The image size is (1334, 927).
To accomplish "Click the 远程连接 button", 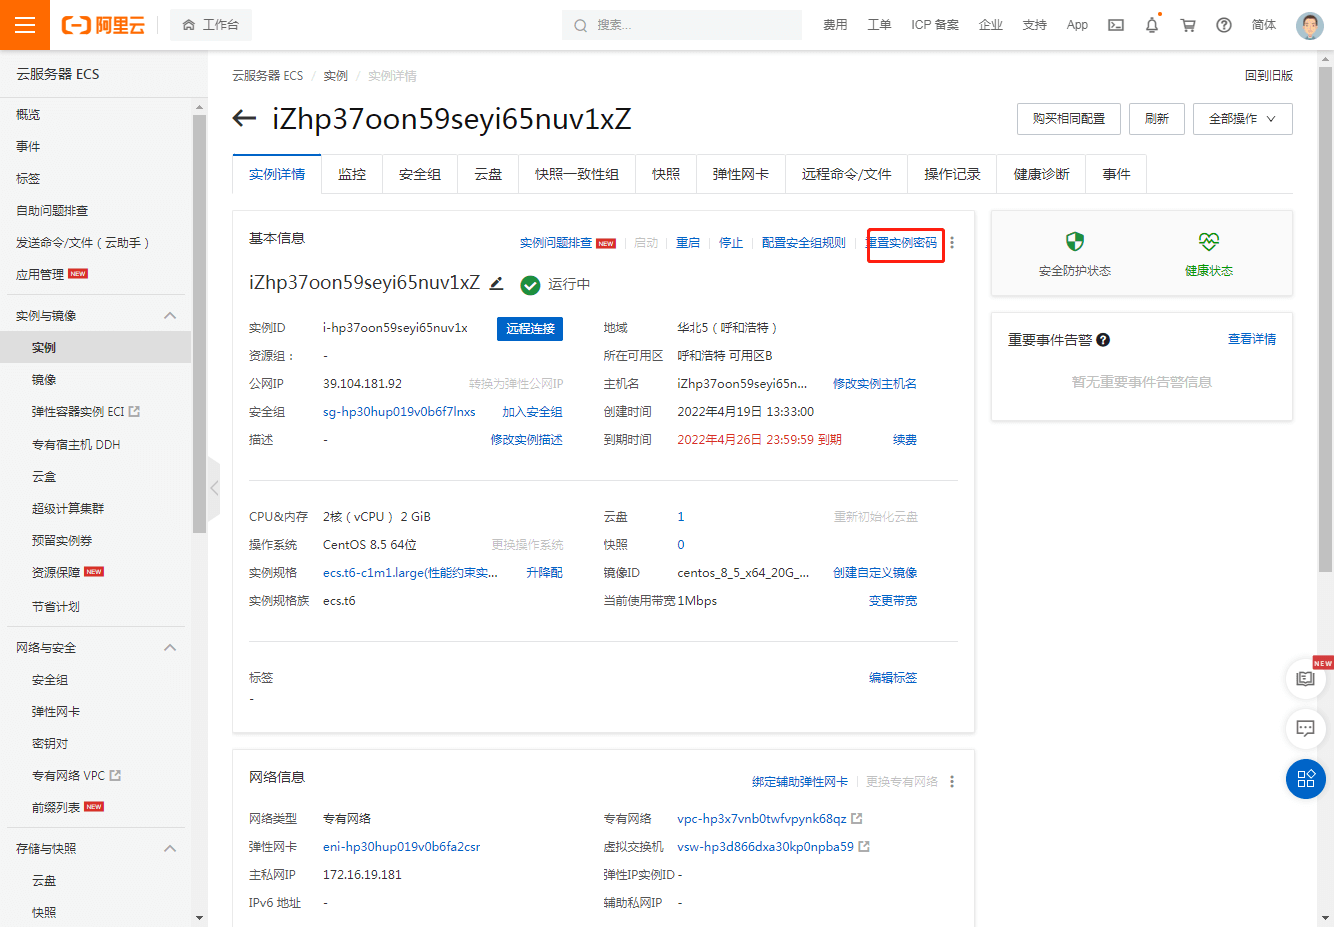I will pos(530,329).
